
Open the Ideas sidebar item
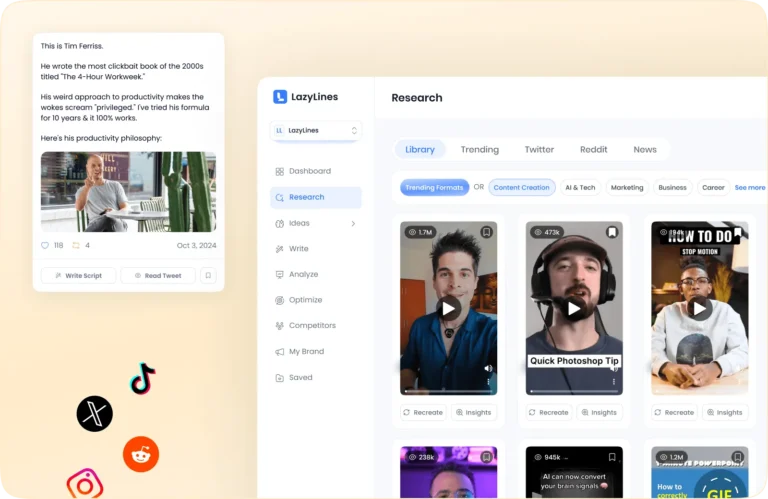[316, 223]
